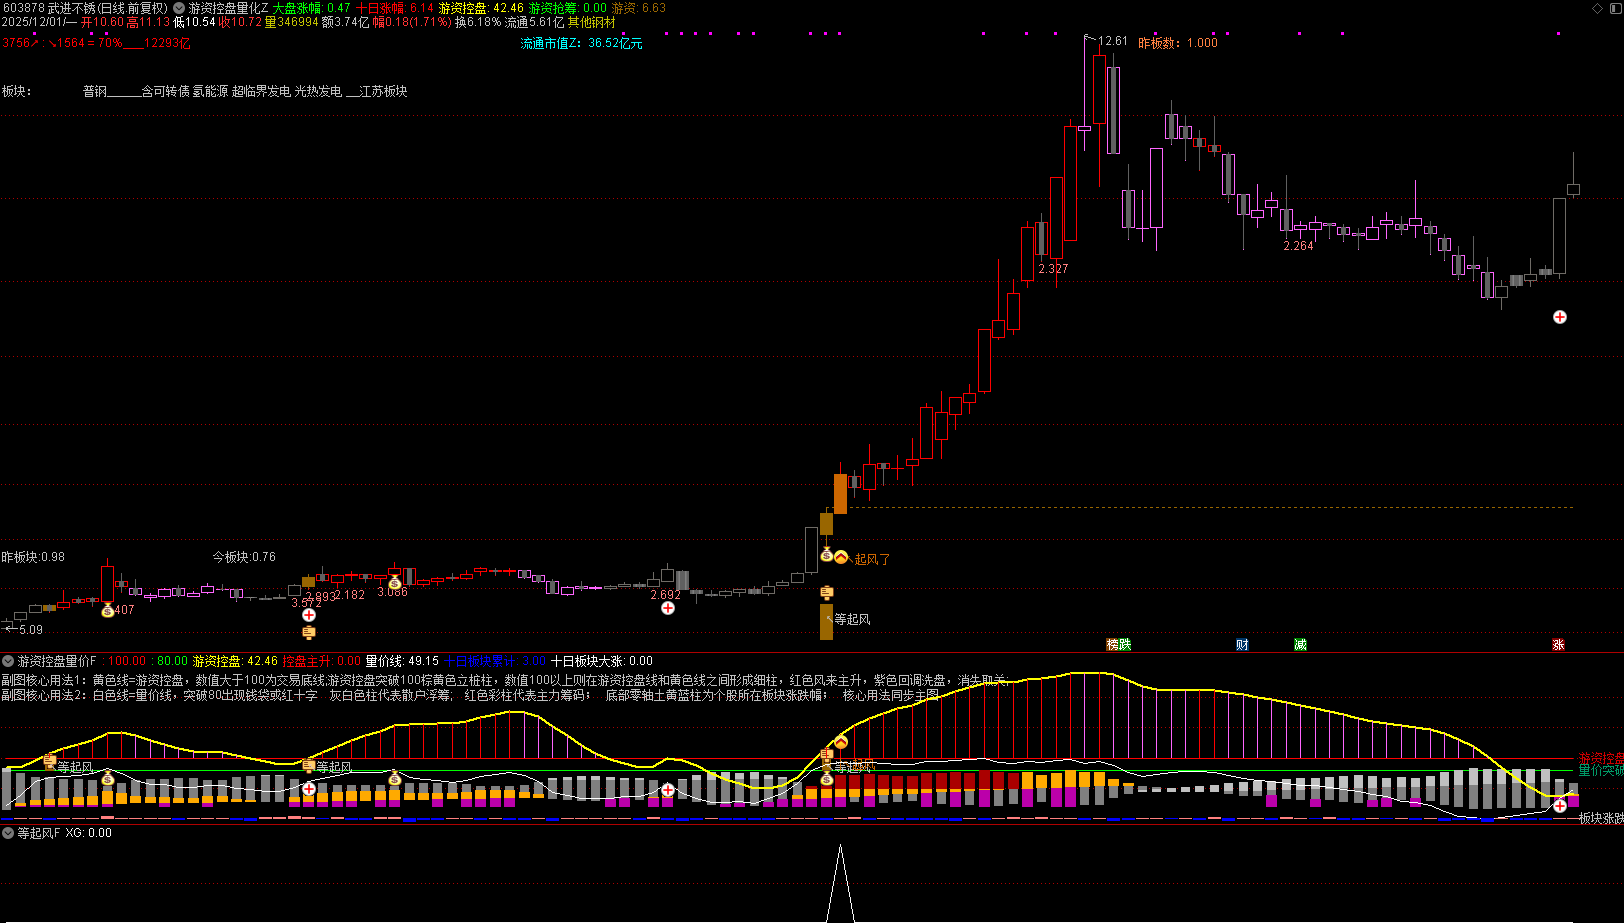Click the 昨板块:0.98 label
Image resolution: width=1624 pixels, height=923 pixels.
point(33,557)
